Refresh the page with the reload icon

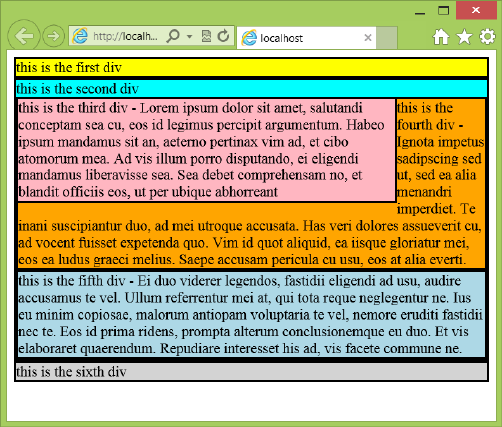pos(223,36)
